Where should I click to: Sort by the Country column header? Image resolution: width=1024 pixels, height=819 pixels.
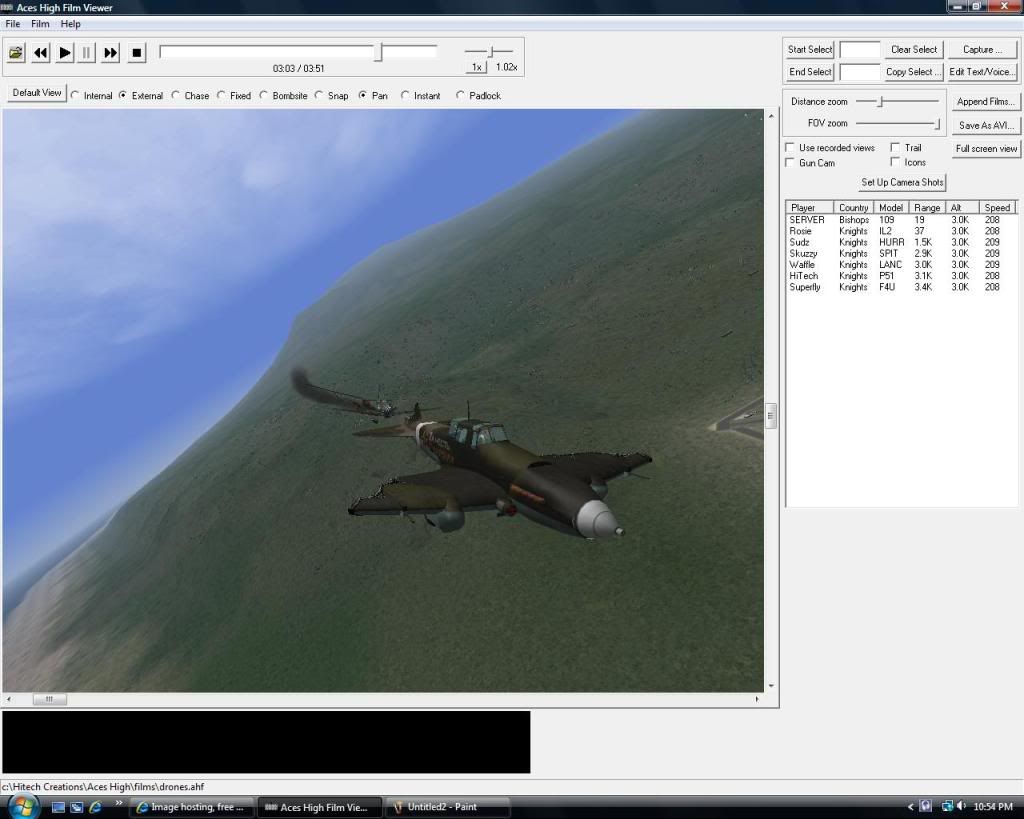pyautogui.click(x=854, y=208)
